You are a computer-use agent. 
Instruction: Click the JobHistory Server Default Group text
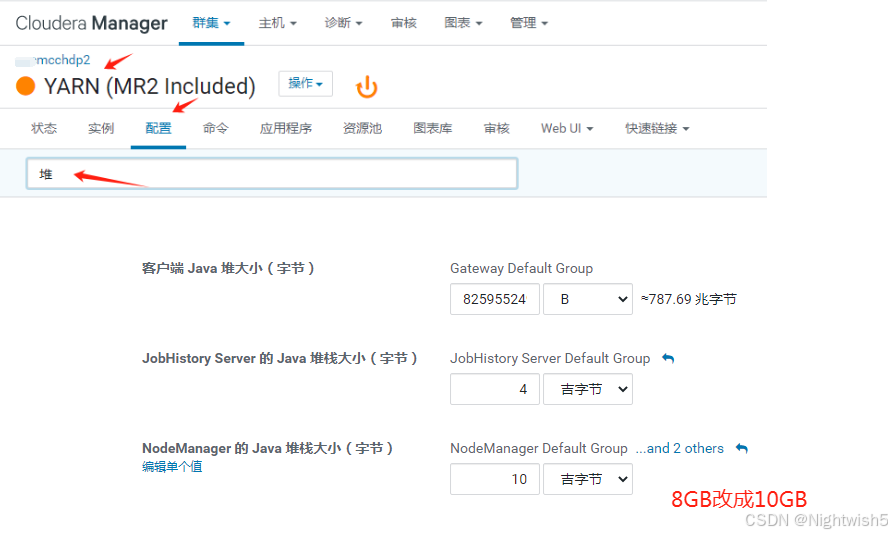[550, 358]
